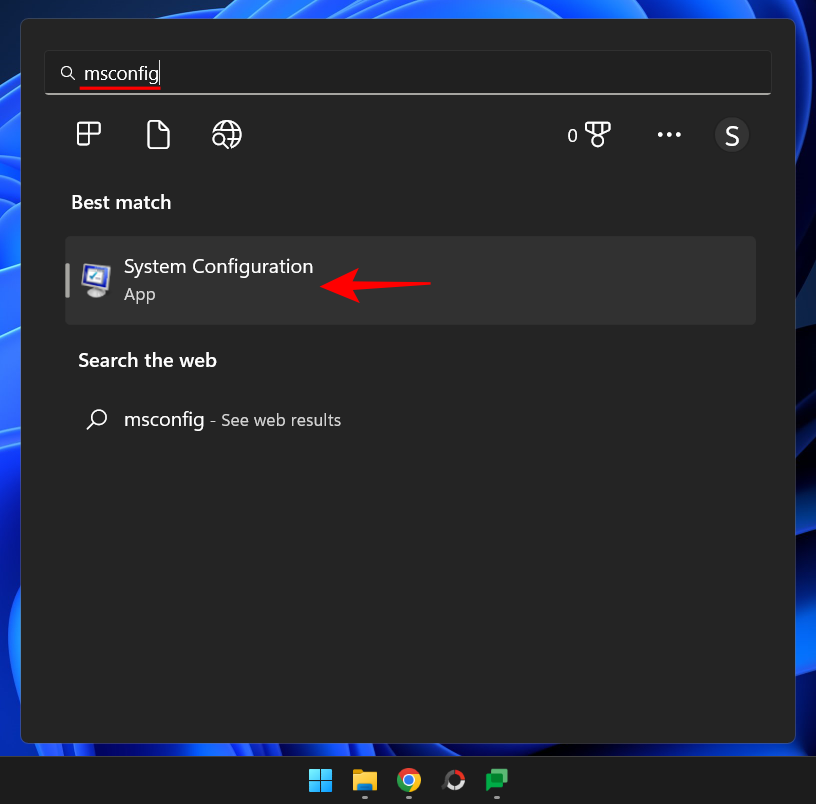Open the signed-in user profile icon
The height and width of the screenshot is (804, 816).
pos(731,134)
